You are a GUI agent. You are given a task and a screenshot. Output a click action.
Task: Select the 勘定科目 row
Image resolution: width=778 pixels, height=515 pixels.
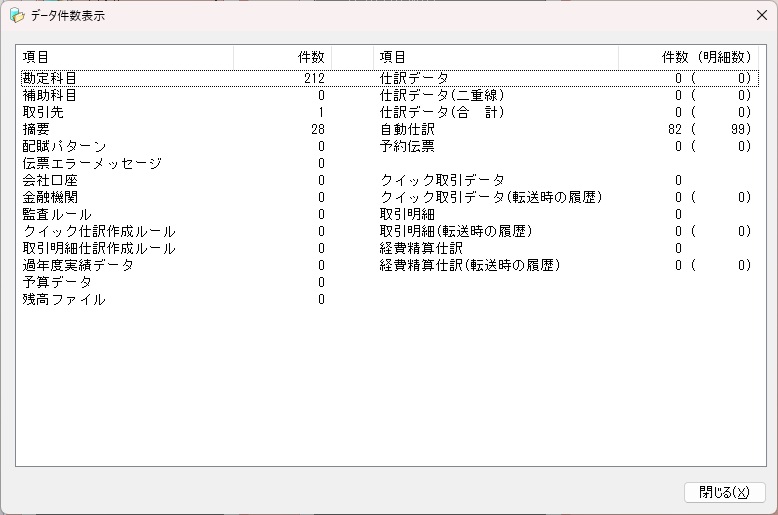pyautogui.click(x=50, y=78)
